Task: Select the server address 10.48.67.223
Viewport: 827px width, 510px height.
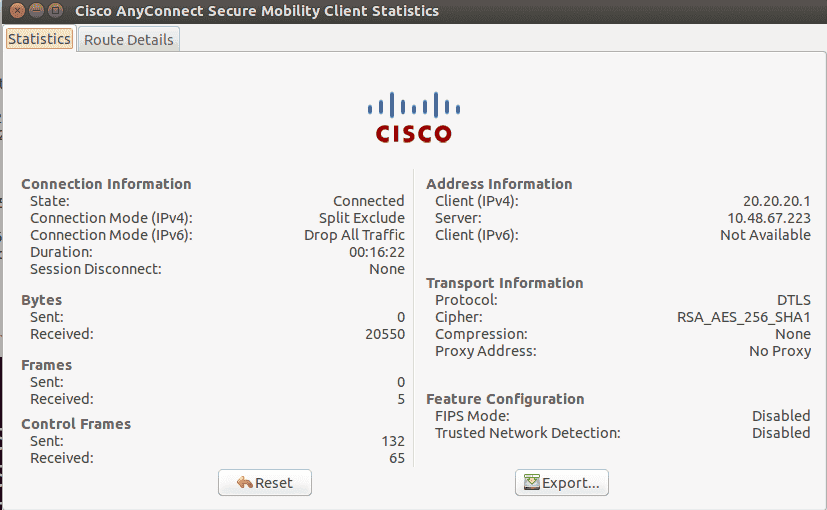Action: (x=769, y=218)
